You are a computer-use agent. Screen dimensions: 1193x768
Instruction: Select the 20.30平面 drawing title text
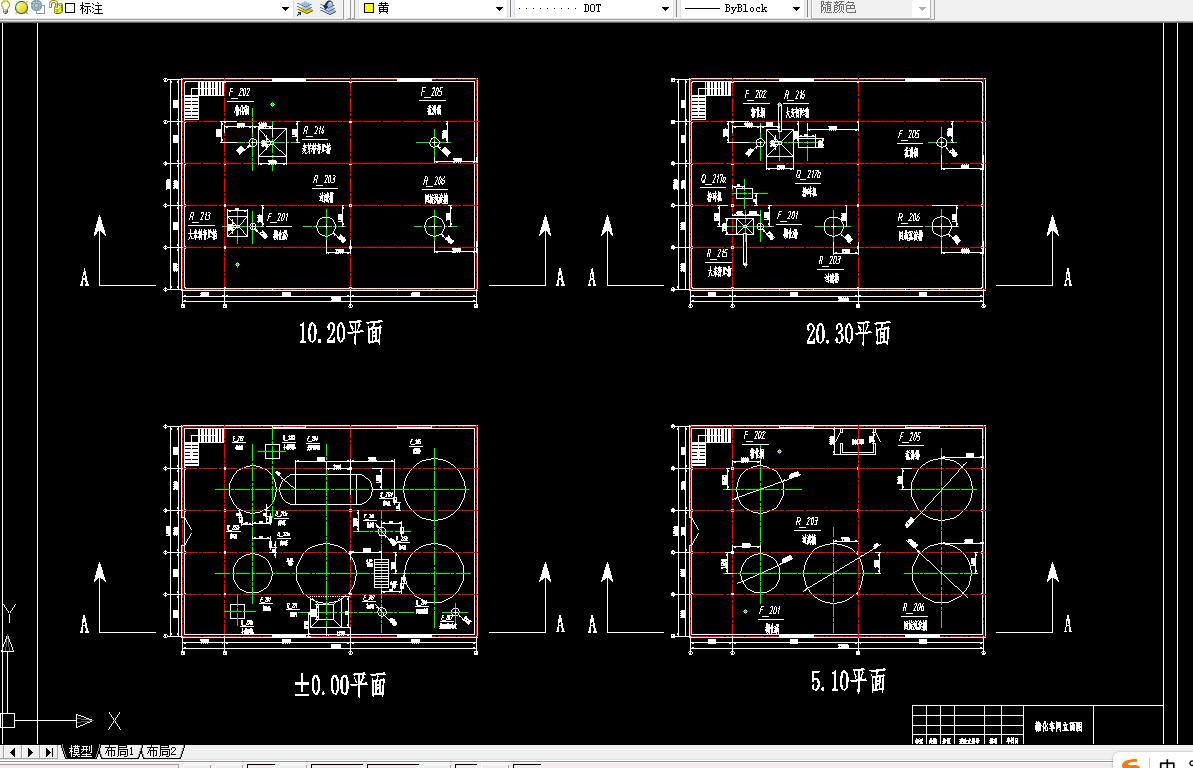[848, 333]
